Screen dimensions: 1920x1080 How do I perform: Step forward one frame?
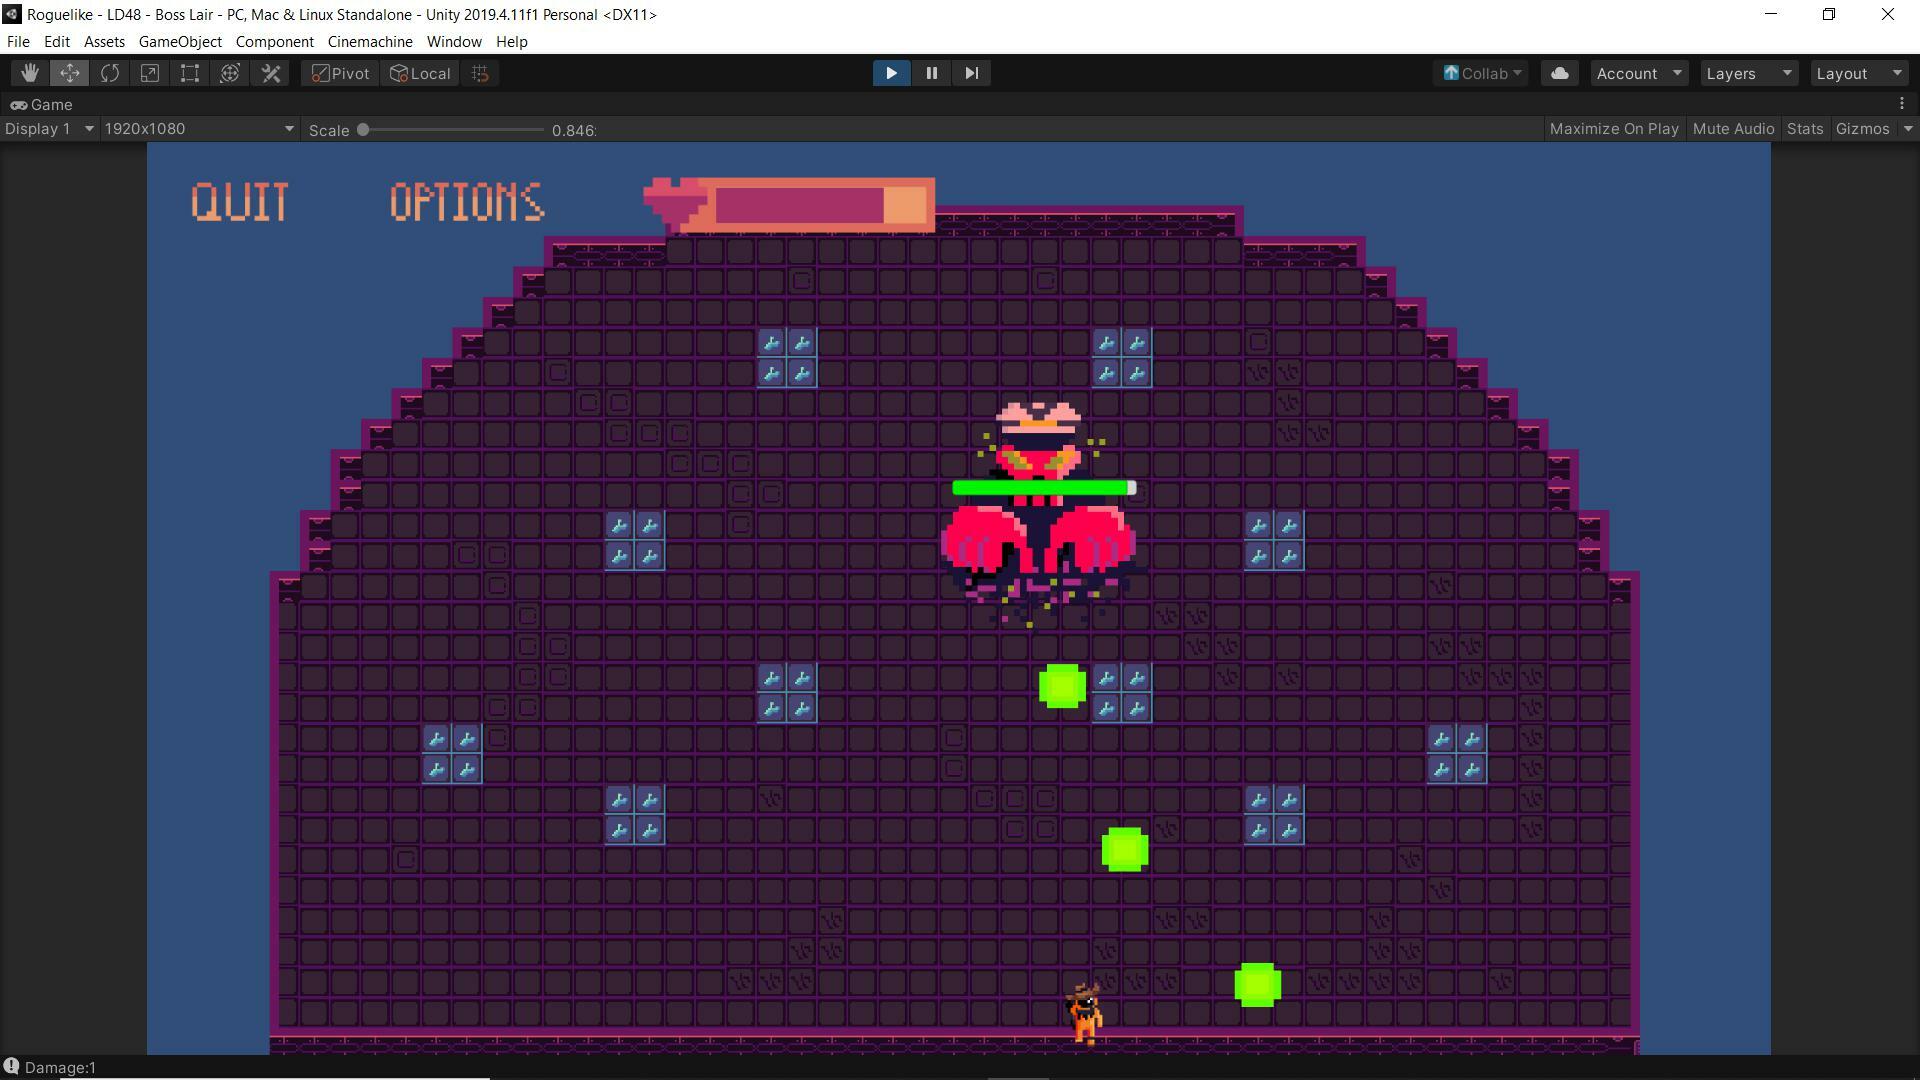click(971, 73)
